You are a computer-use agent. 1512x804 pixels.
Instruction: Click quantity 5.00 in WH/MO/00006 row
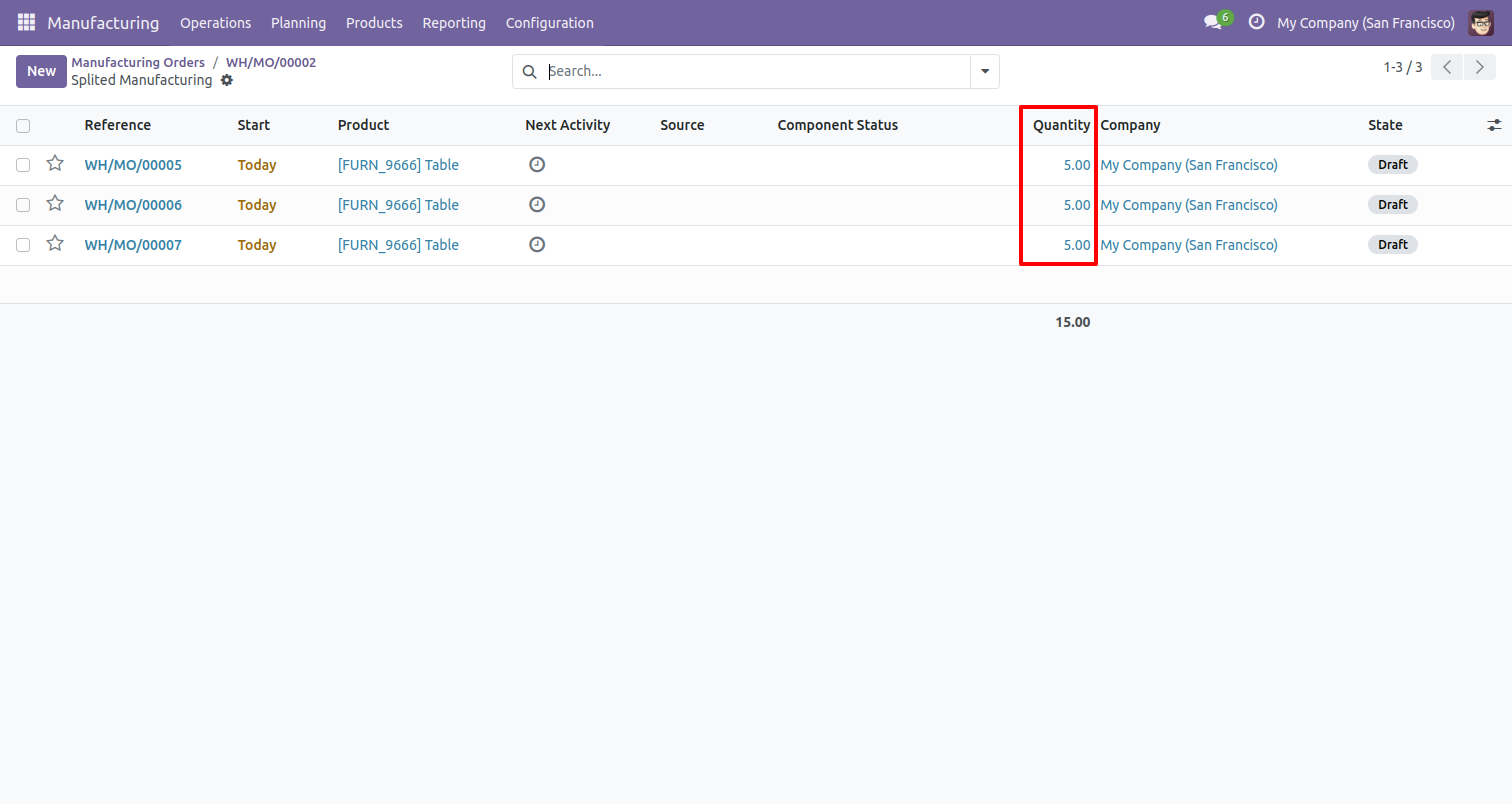tap(1077, 205)
